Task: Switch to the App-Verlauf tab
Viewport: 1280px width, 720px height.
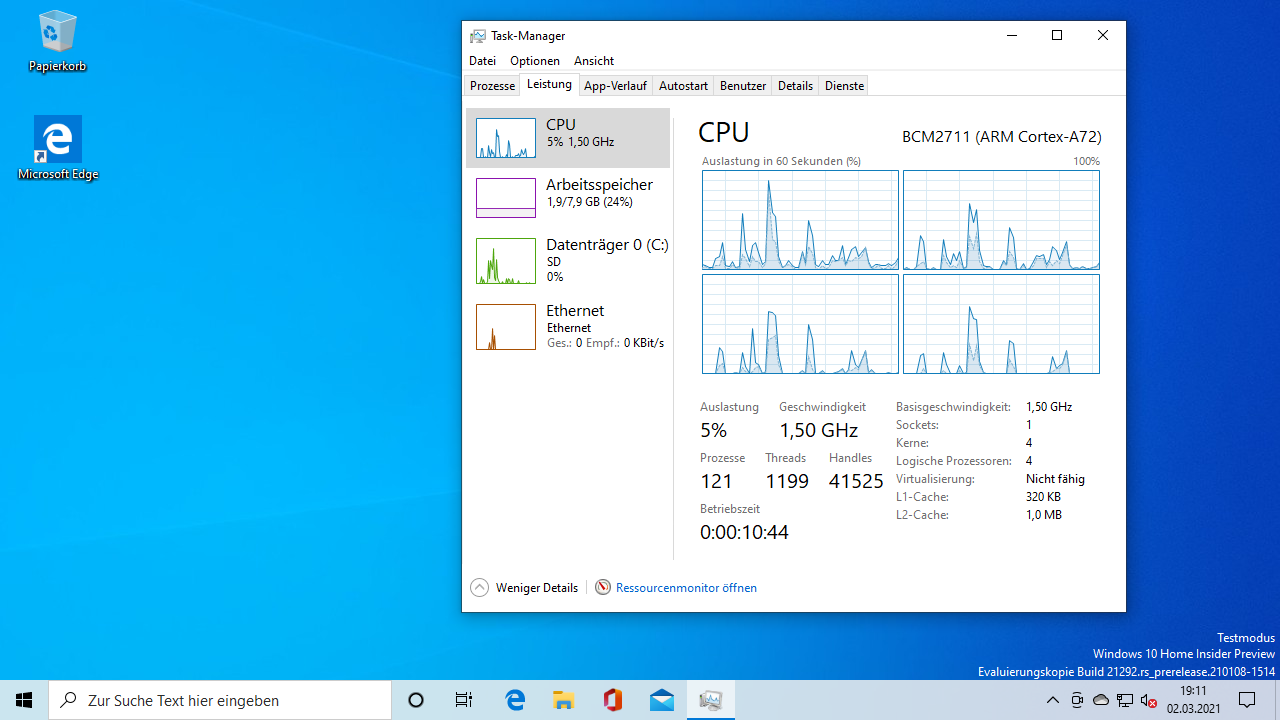Action: (x=615, y=86)
